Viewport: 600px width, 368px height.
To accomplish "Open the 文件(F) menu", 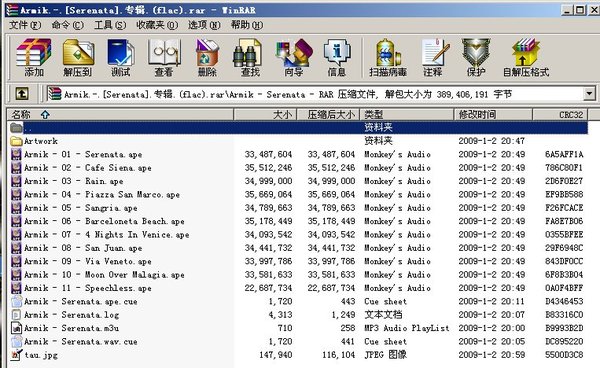I will point(25,25).
